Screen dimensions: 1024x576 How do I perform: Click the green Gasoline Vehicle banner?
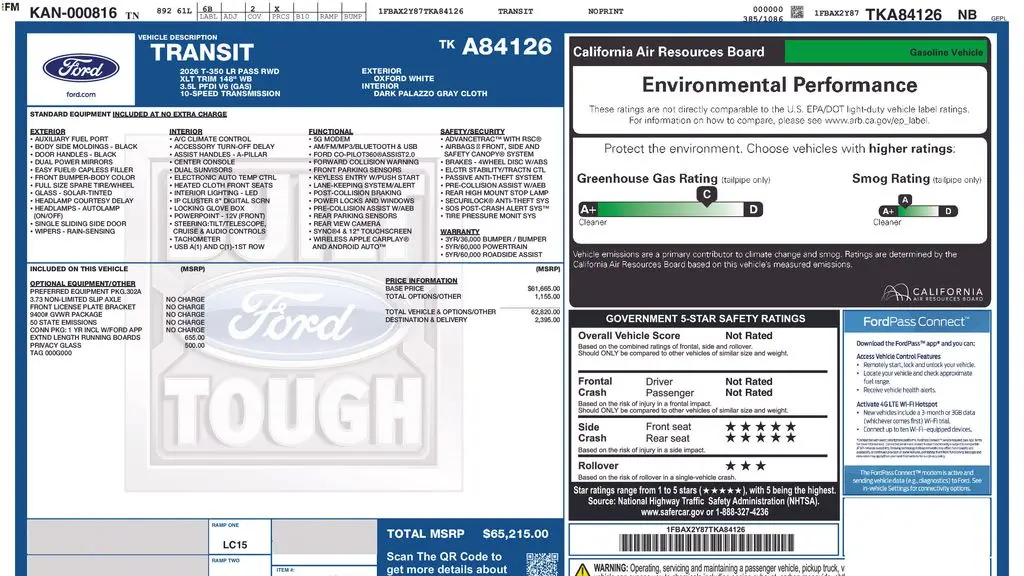(x=887, y=52)
